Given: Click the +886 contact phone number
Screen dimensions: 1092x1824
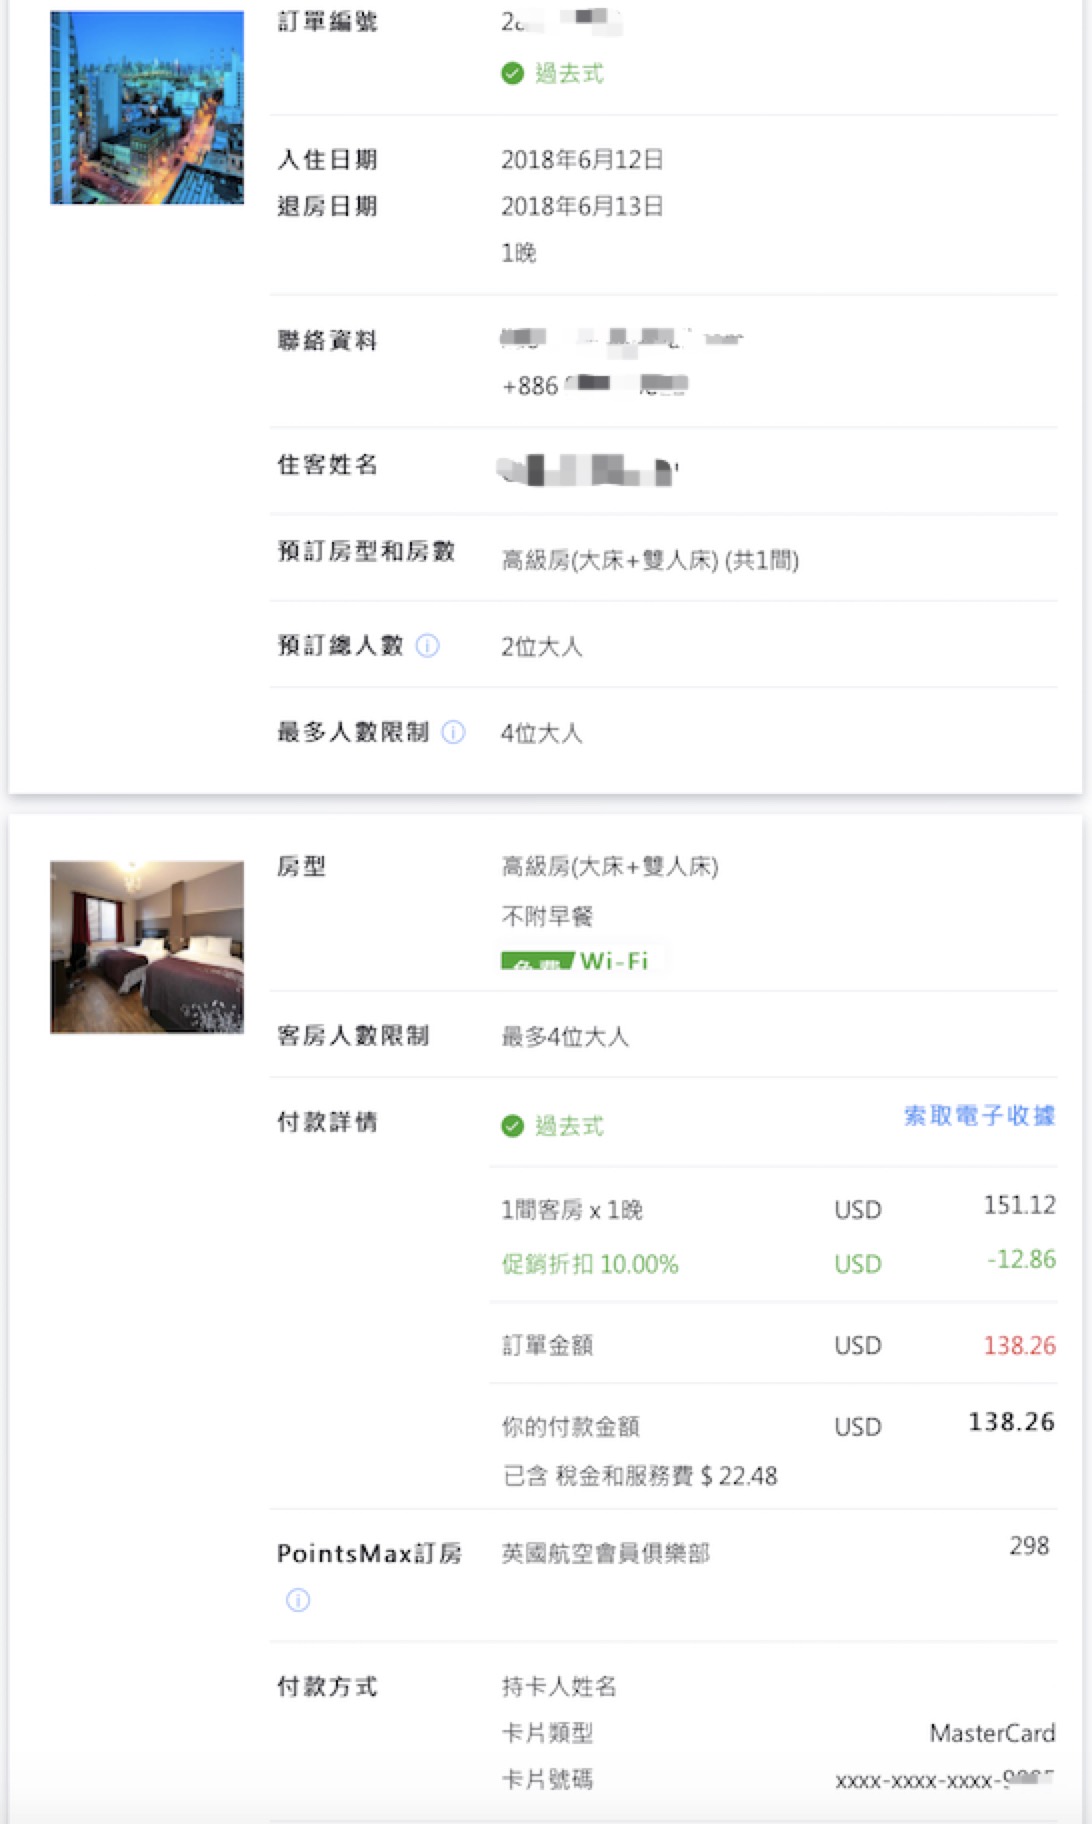Looking at the screenshot, I should coord(594,385).
